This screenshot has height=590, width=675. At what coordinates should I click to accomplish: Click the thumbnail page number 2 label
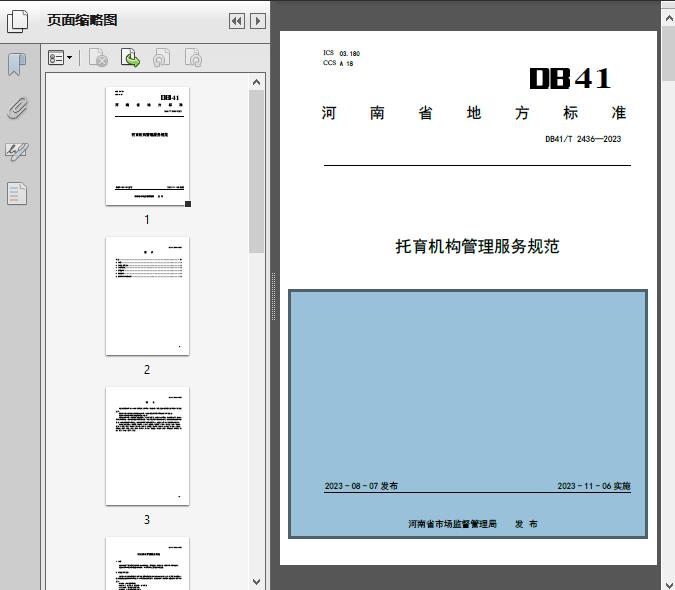147,370
